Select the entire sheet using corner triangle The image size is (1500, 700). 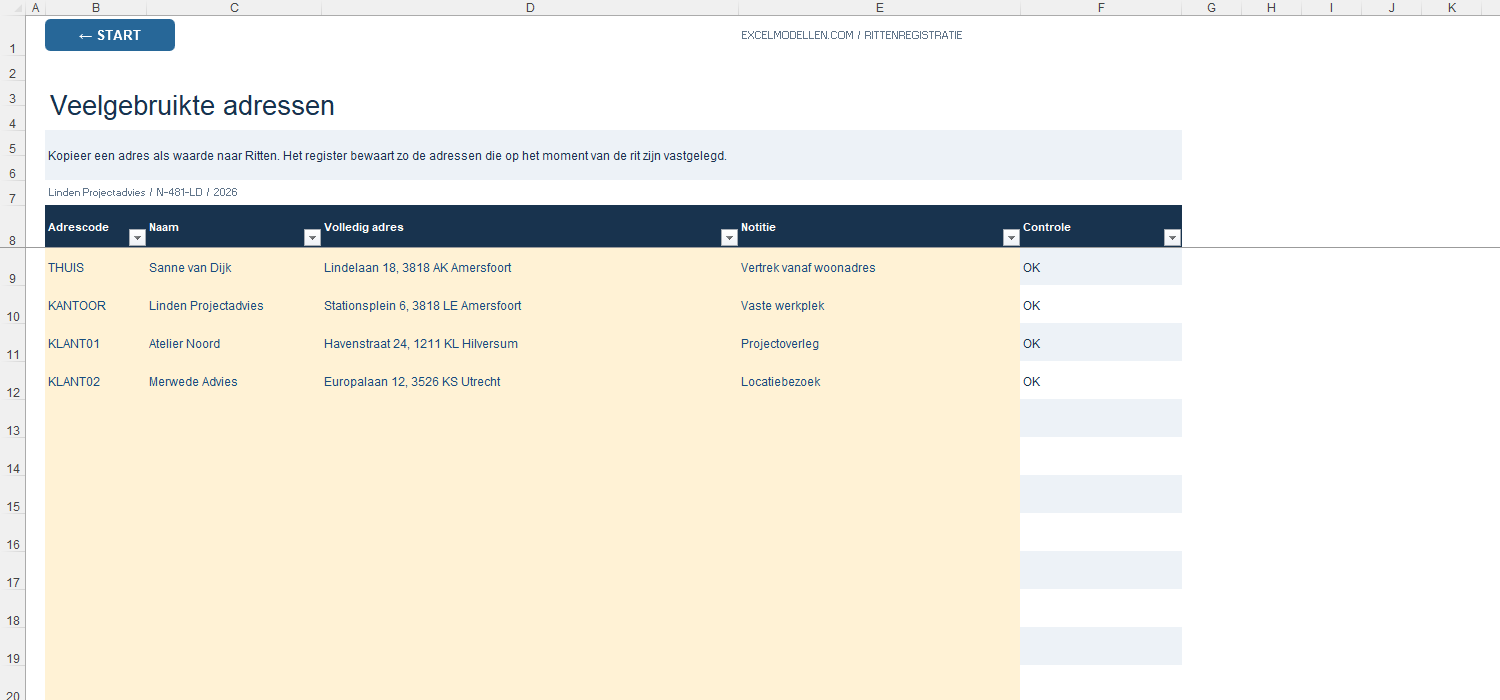12,8
